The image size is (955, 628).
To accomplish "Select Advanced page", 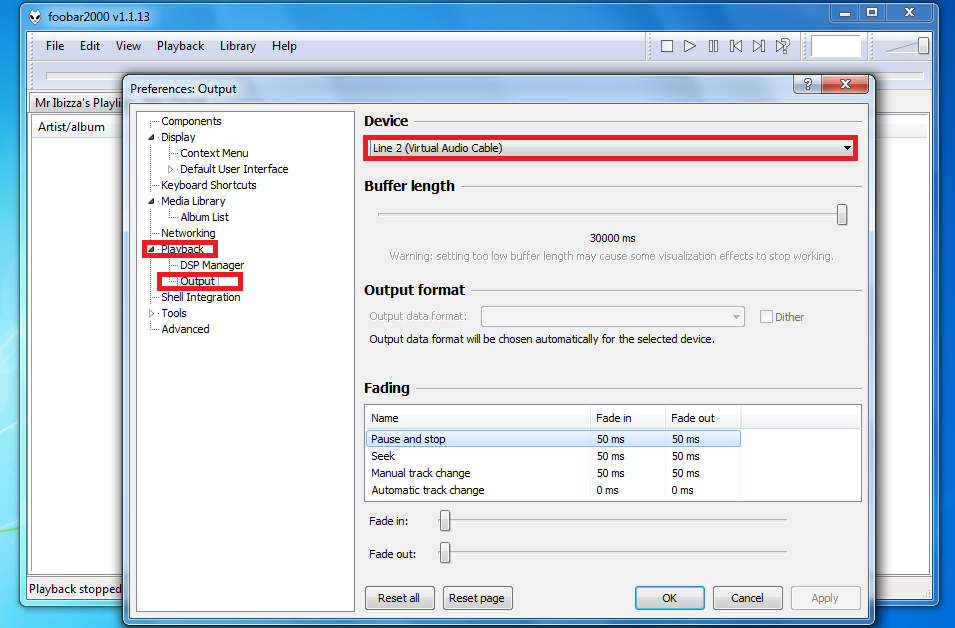I will (185, 330).
